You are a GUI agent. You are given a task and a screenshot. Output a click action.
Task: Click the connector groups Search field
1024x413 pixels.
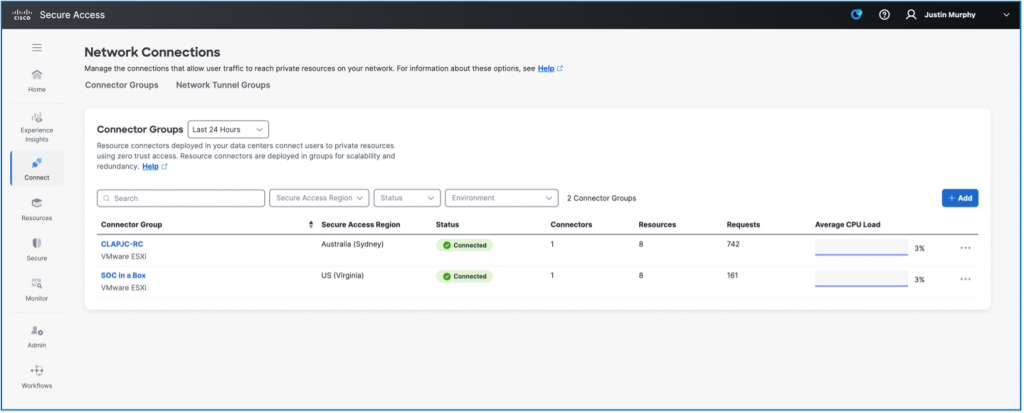coord(181,198)
